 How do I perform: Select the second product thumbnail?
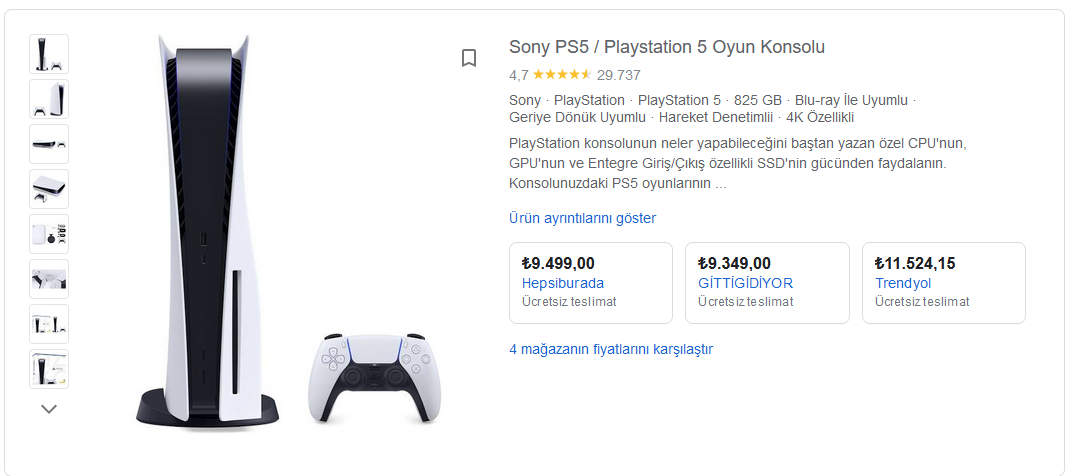click(x=49, y=99)
